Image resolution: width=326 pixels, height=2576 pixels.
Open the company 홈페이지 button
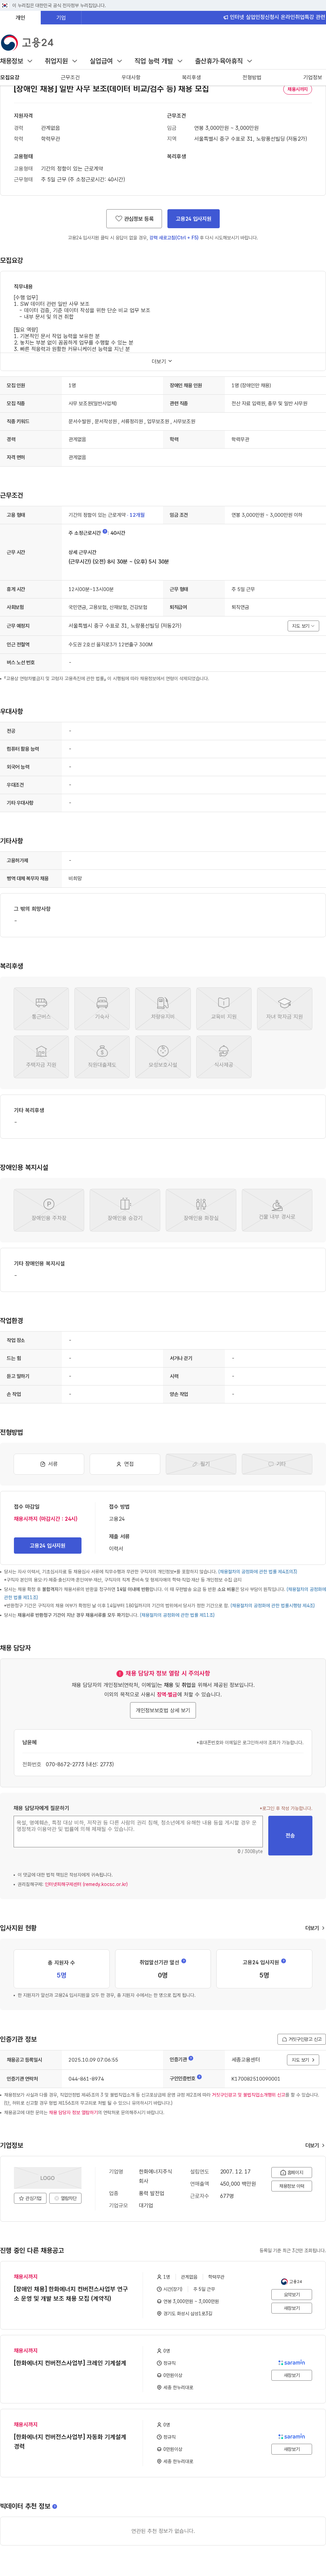pyautogui.click(x=292, y=2172)
